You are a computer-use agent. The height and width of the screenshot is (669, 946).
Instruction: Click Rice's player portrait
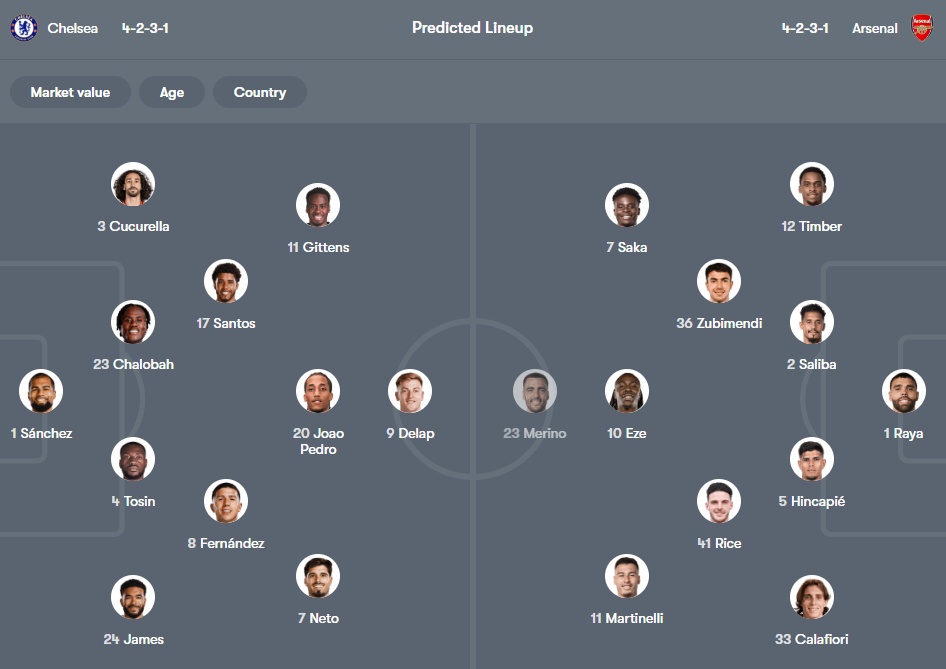point(719,501)
